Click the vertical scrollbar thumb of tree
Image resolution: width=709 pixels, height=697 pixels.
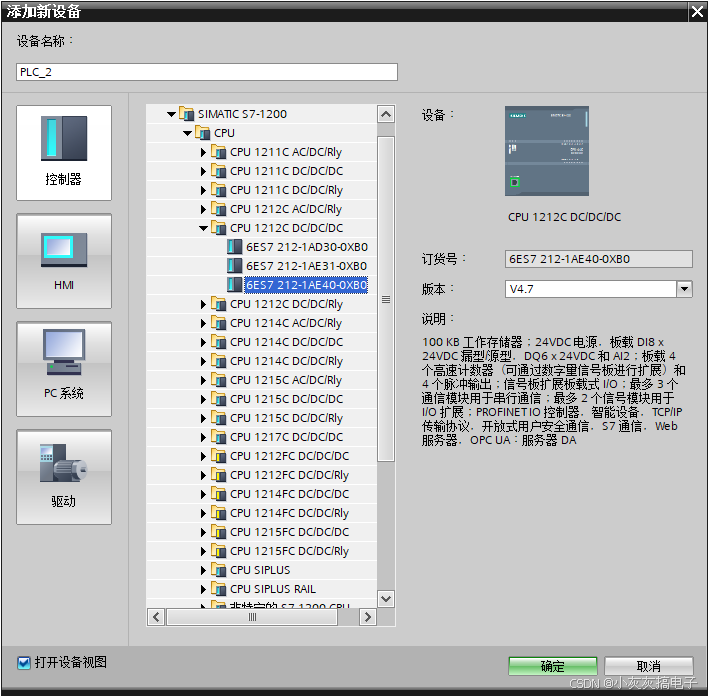(386, 299)
